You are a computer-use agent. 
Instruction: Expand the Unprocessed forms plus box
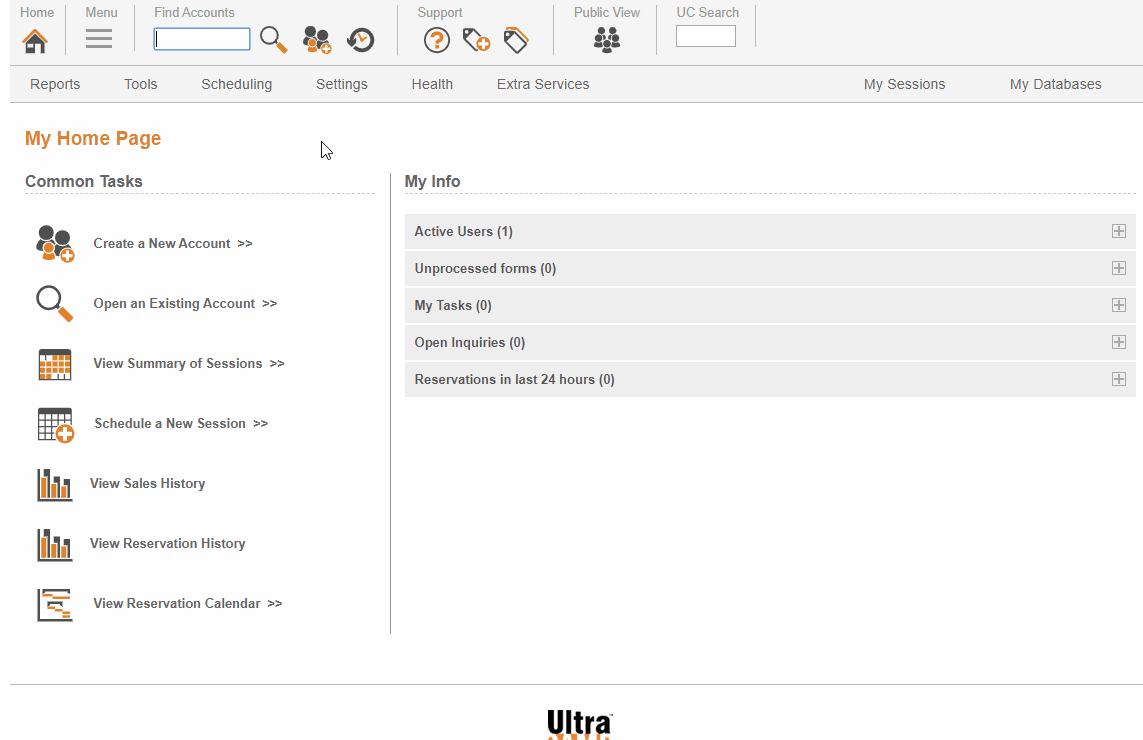[1119, 268]
